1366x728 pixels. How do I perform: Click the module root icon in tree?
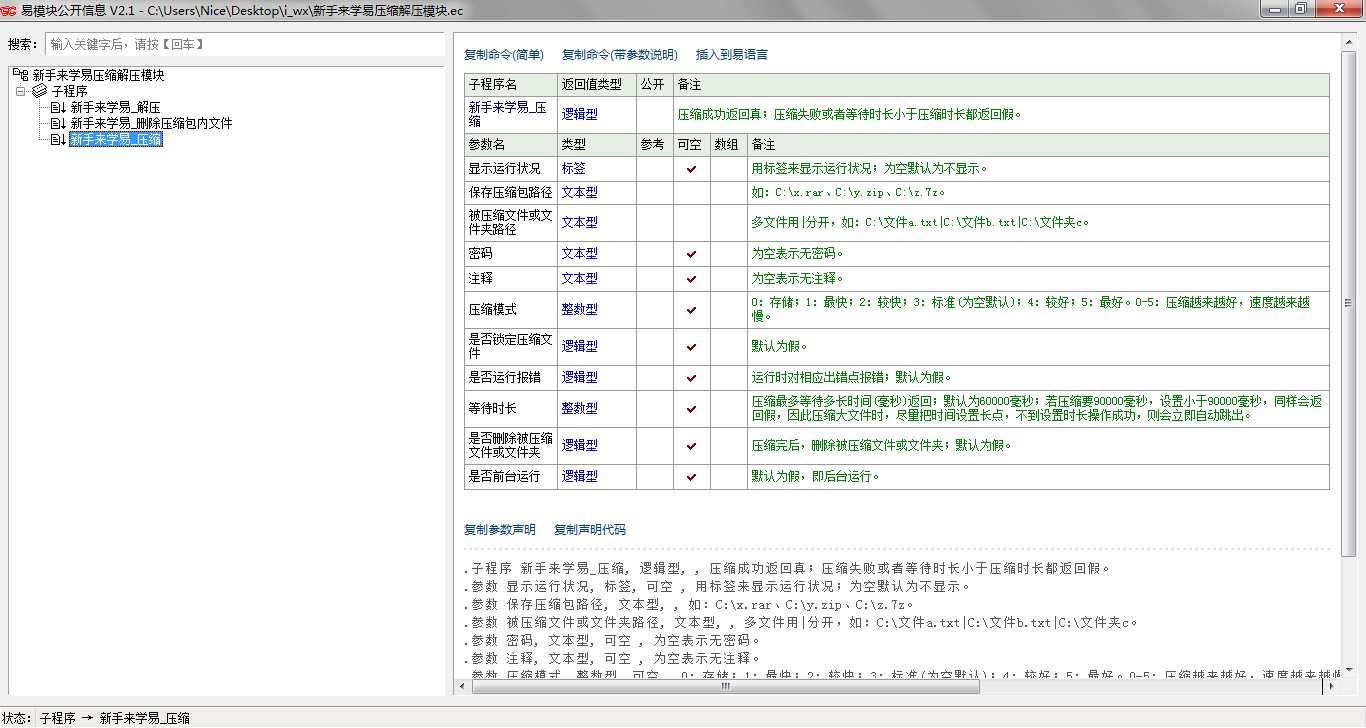[20, 75]
